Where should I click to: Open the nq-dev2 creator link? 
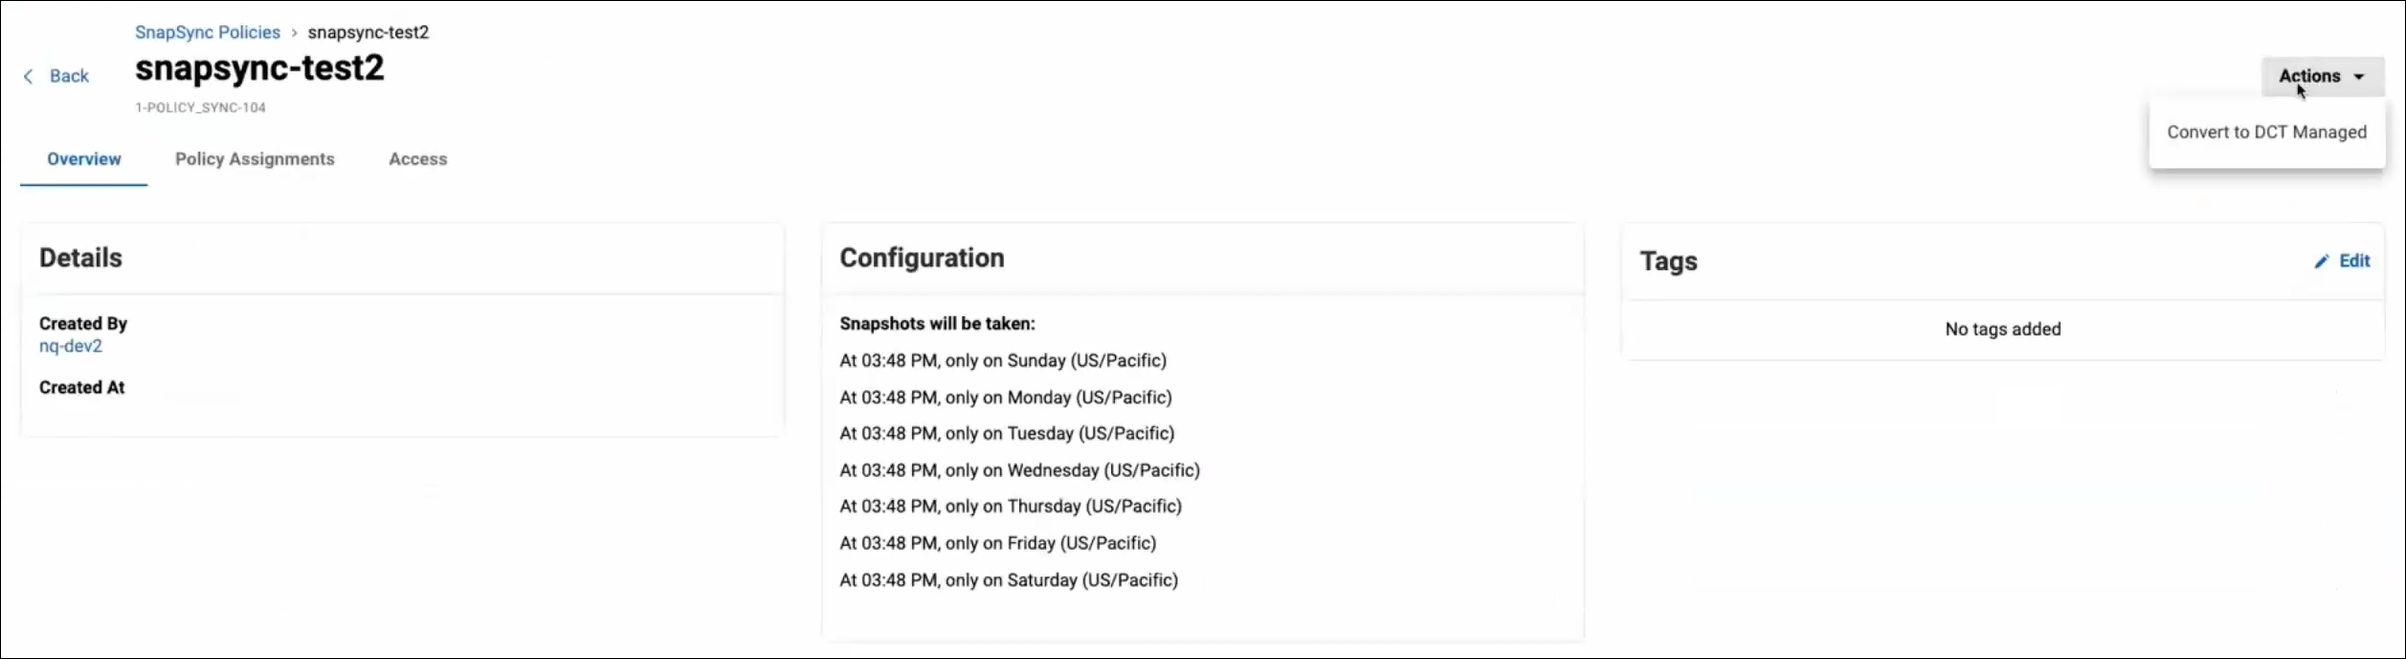click(70, 346)
